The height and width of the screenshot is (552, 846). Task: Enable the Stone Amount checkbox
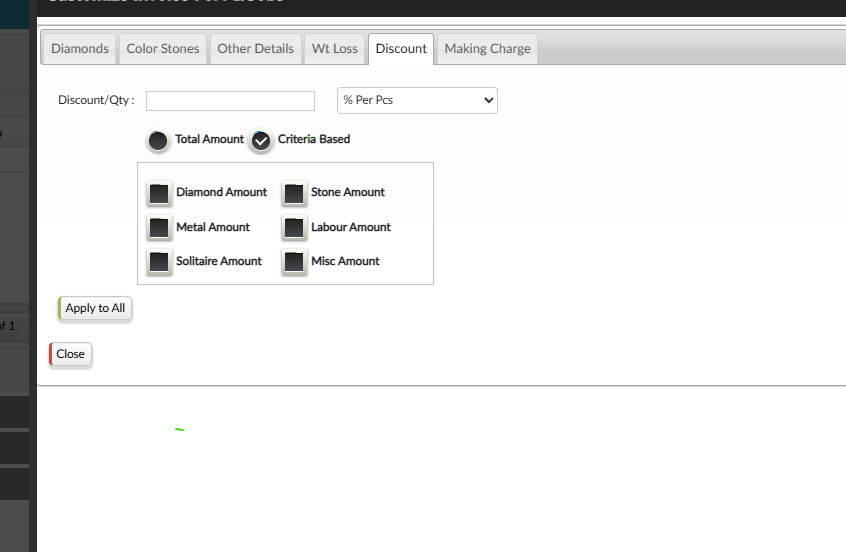click(x=293, y=193)
